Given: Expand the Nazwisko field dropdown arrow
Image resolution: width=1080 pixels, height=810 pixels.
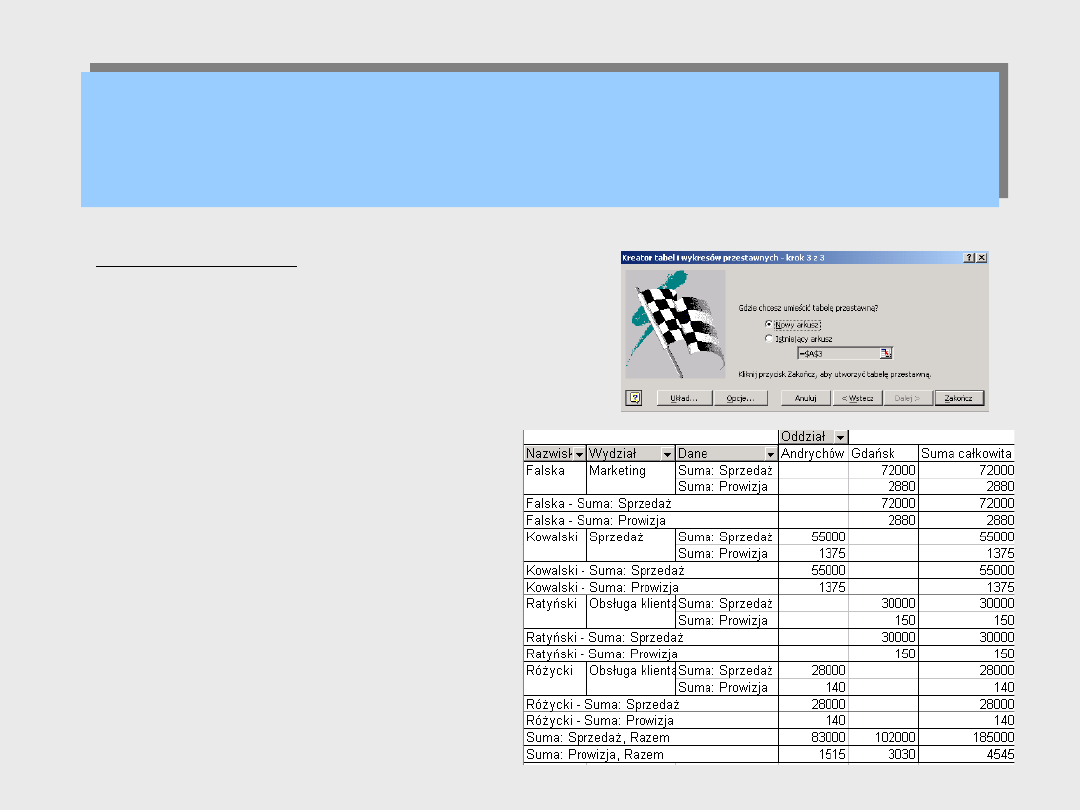Looking at the screenshot, I should click(x=579, y=454).
